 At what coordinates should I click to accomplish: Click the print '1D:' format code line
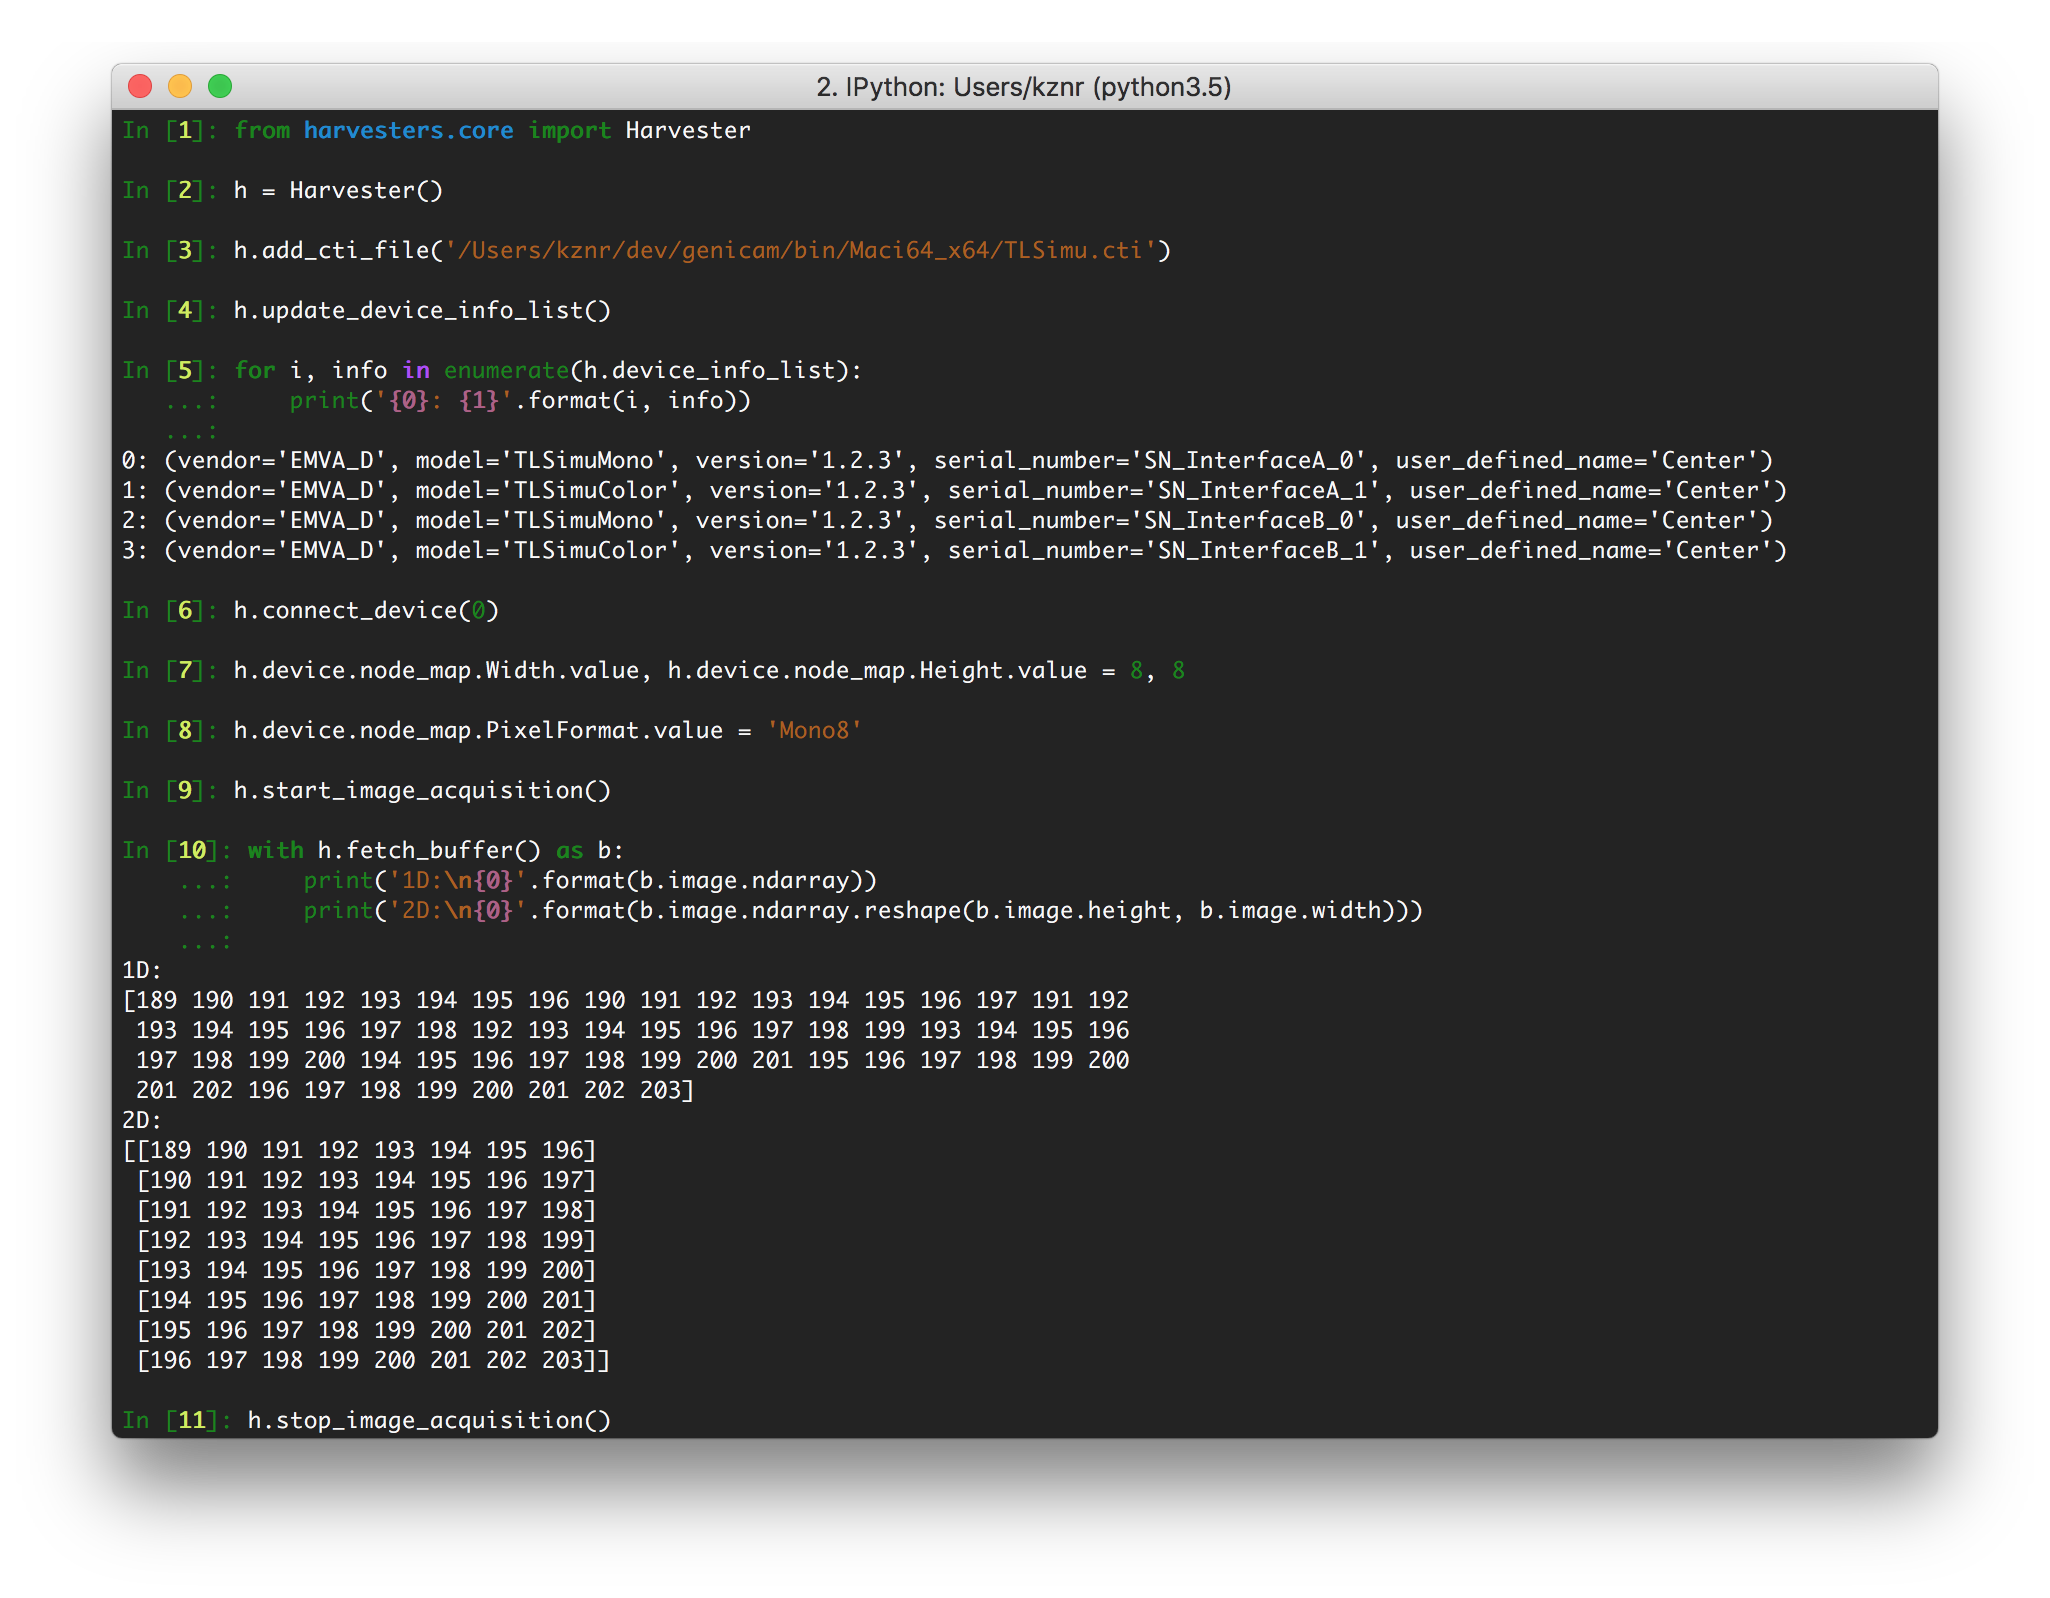pyautogui.click(x=590, y=880)
